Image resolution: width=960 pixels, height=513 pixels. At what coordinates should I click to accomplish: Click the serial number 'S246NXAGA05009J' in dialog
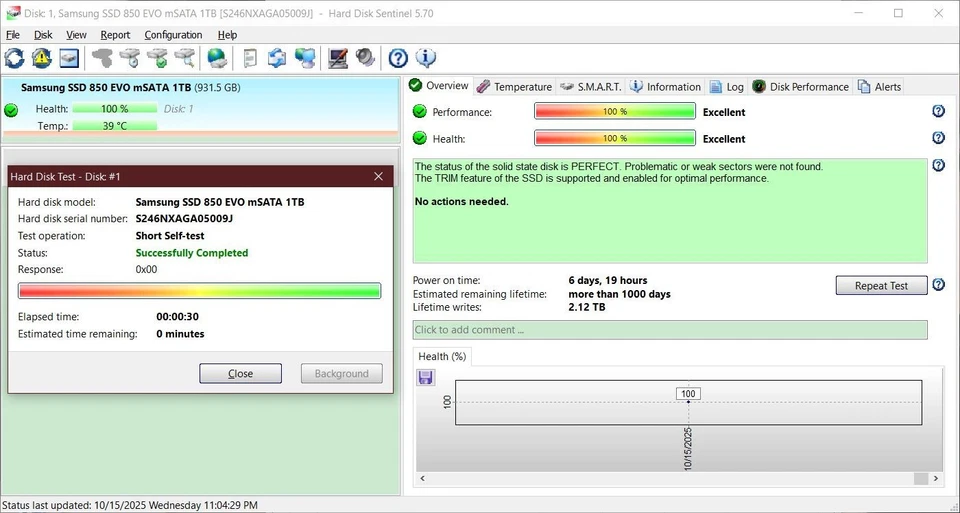coord(184,219)
